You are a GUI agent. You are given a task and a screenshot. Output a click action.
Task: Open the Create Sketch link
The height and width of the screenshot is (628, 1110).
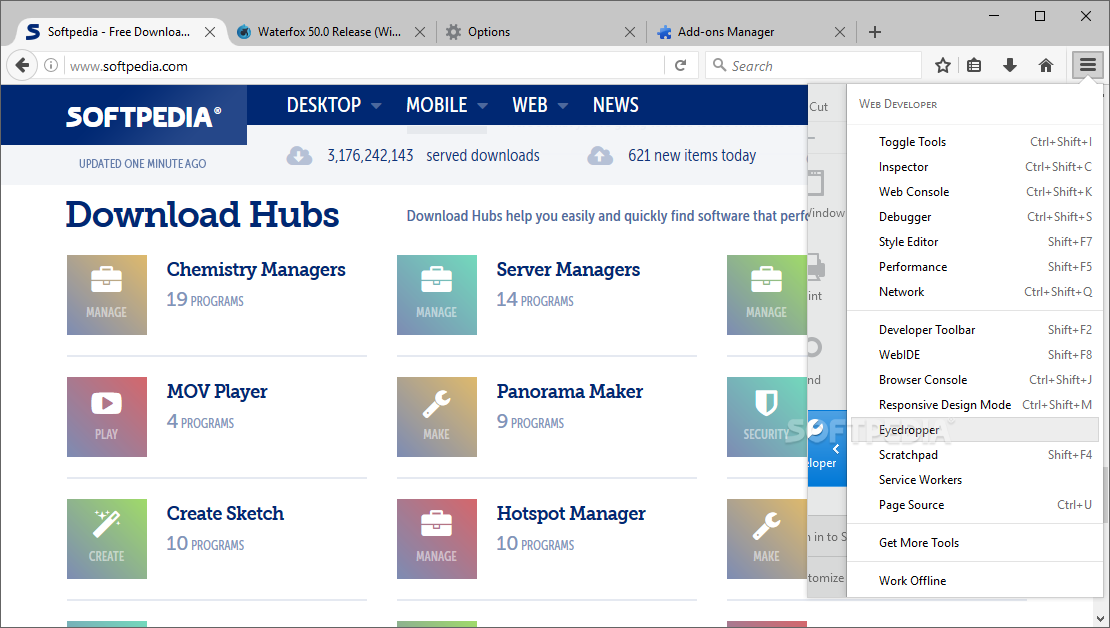point(225,513)
